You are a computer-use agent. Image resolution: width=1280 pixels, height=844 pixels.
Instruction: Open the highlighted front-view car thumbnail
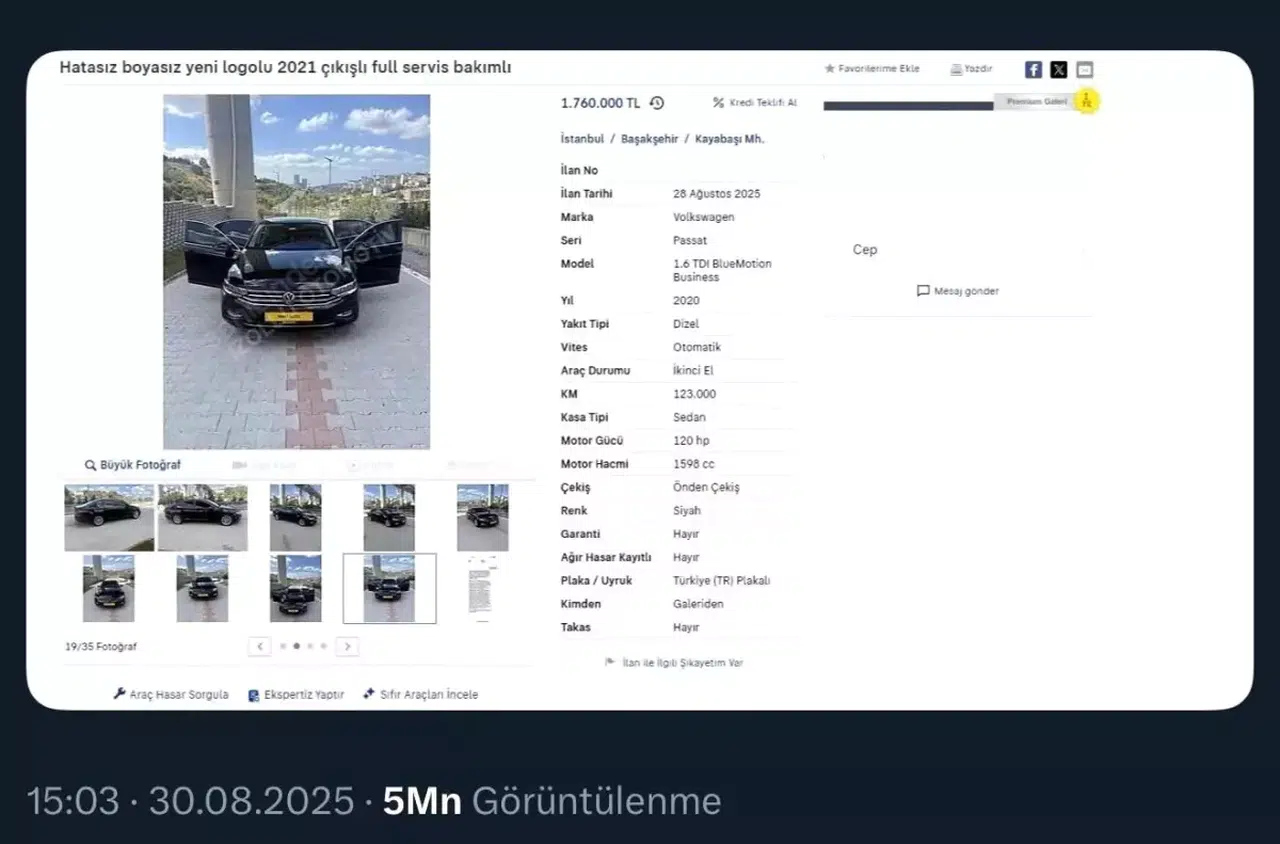tap(390, 588)
